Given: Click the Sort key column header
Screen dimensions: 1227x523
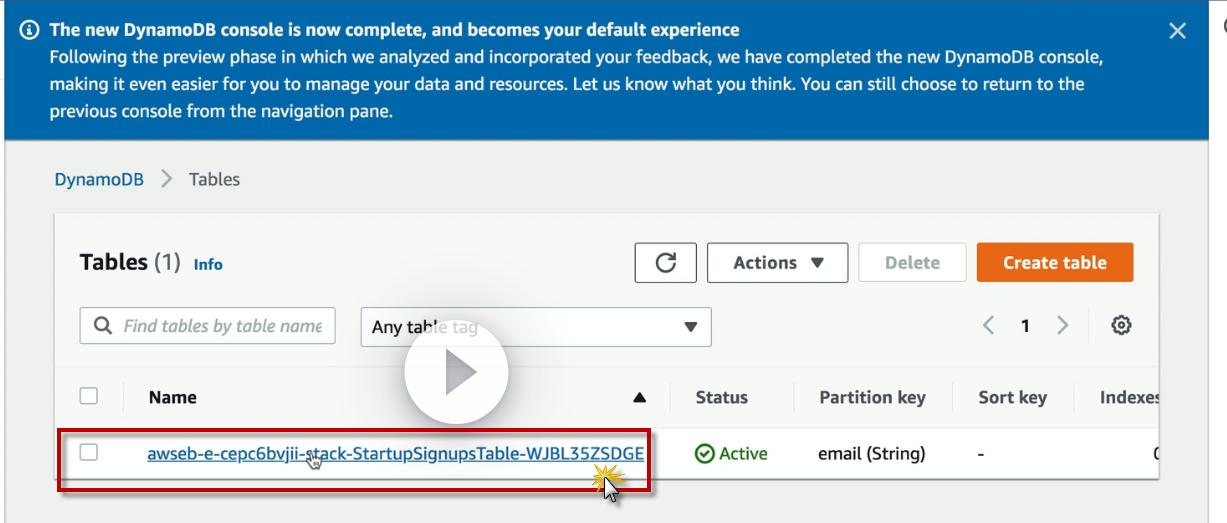Looking at the screenshot, I should tap(1012, 397).
